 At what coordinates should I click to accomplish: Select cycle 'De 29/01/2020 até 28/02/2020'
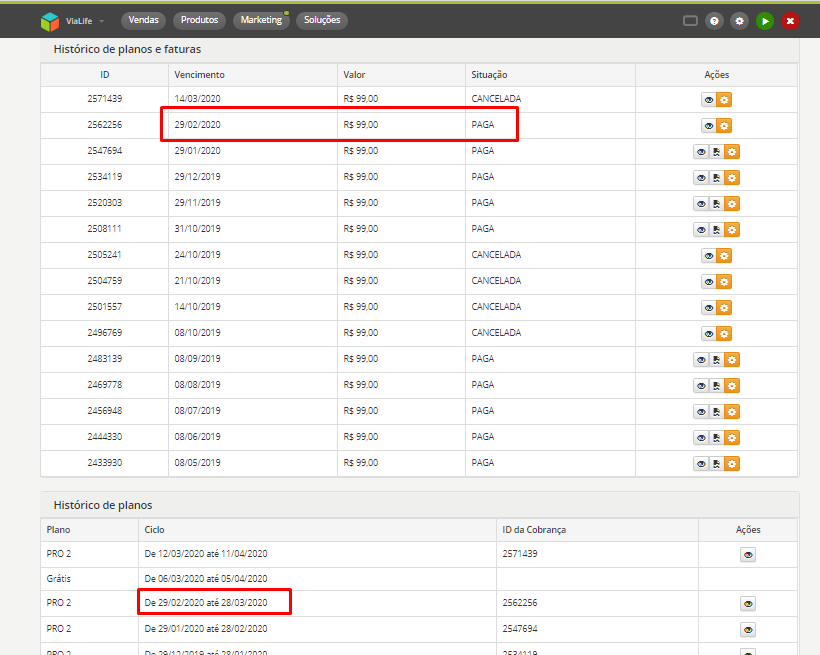click(206, 629)
